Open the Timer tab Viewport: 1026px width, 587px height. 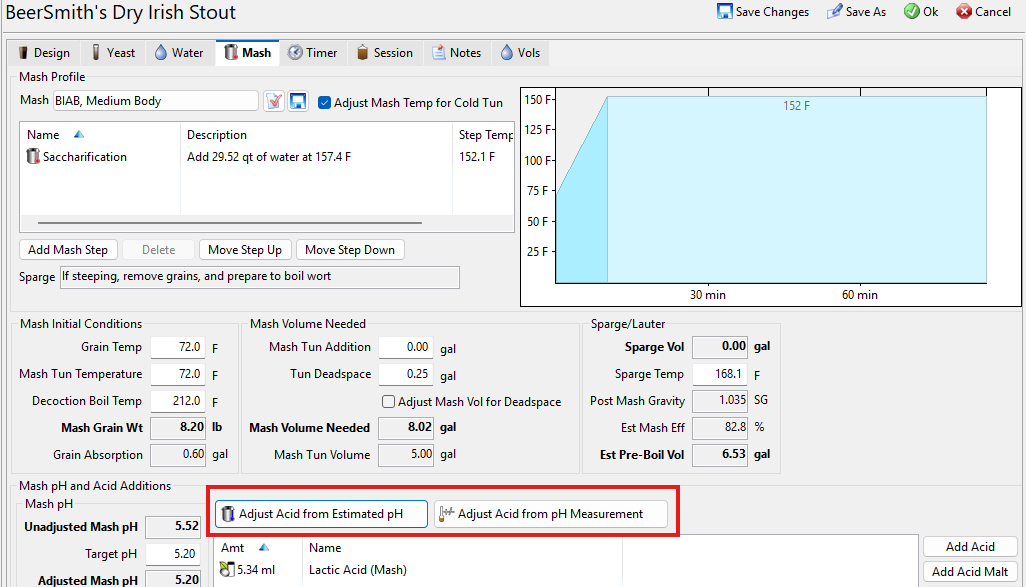point(312,53)
